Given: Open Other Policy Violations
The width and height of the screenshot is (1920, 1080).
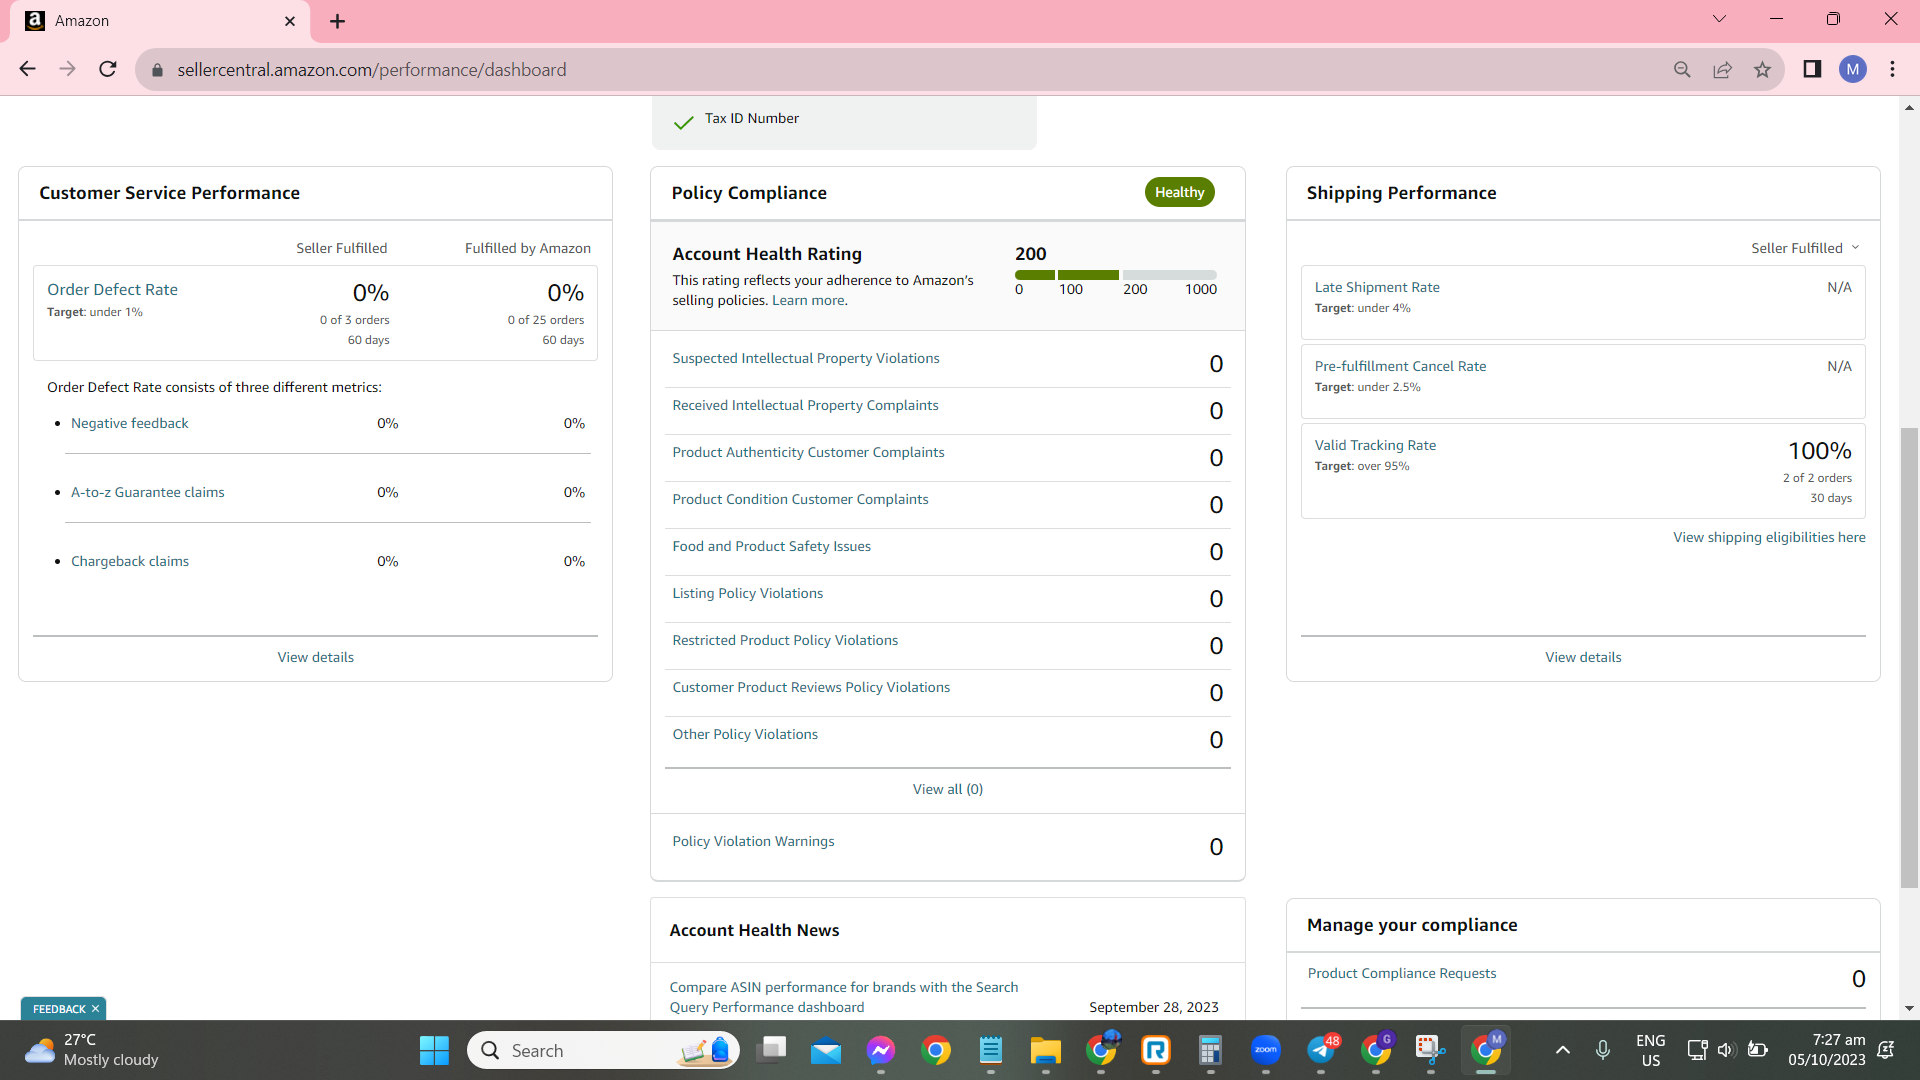Looking at the screenshot, I should point(745,734).
